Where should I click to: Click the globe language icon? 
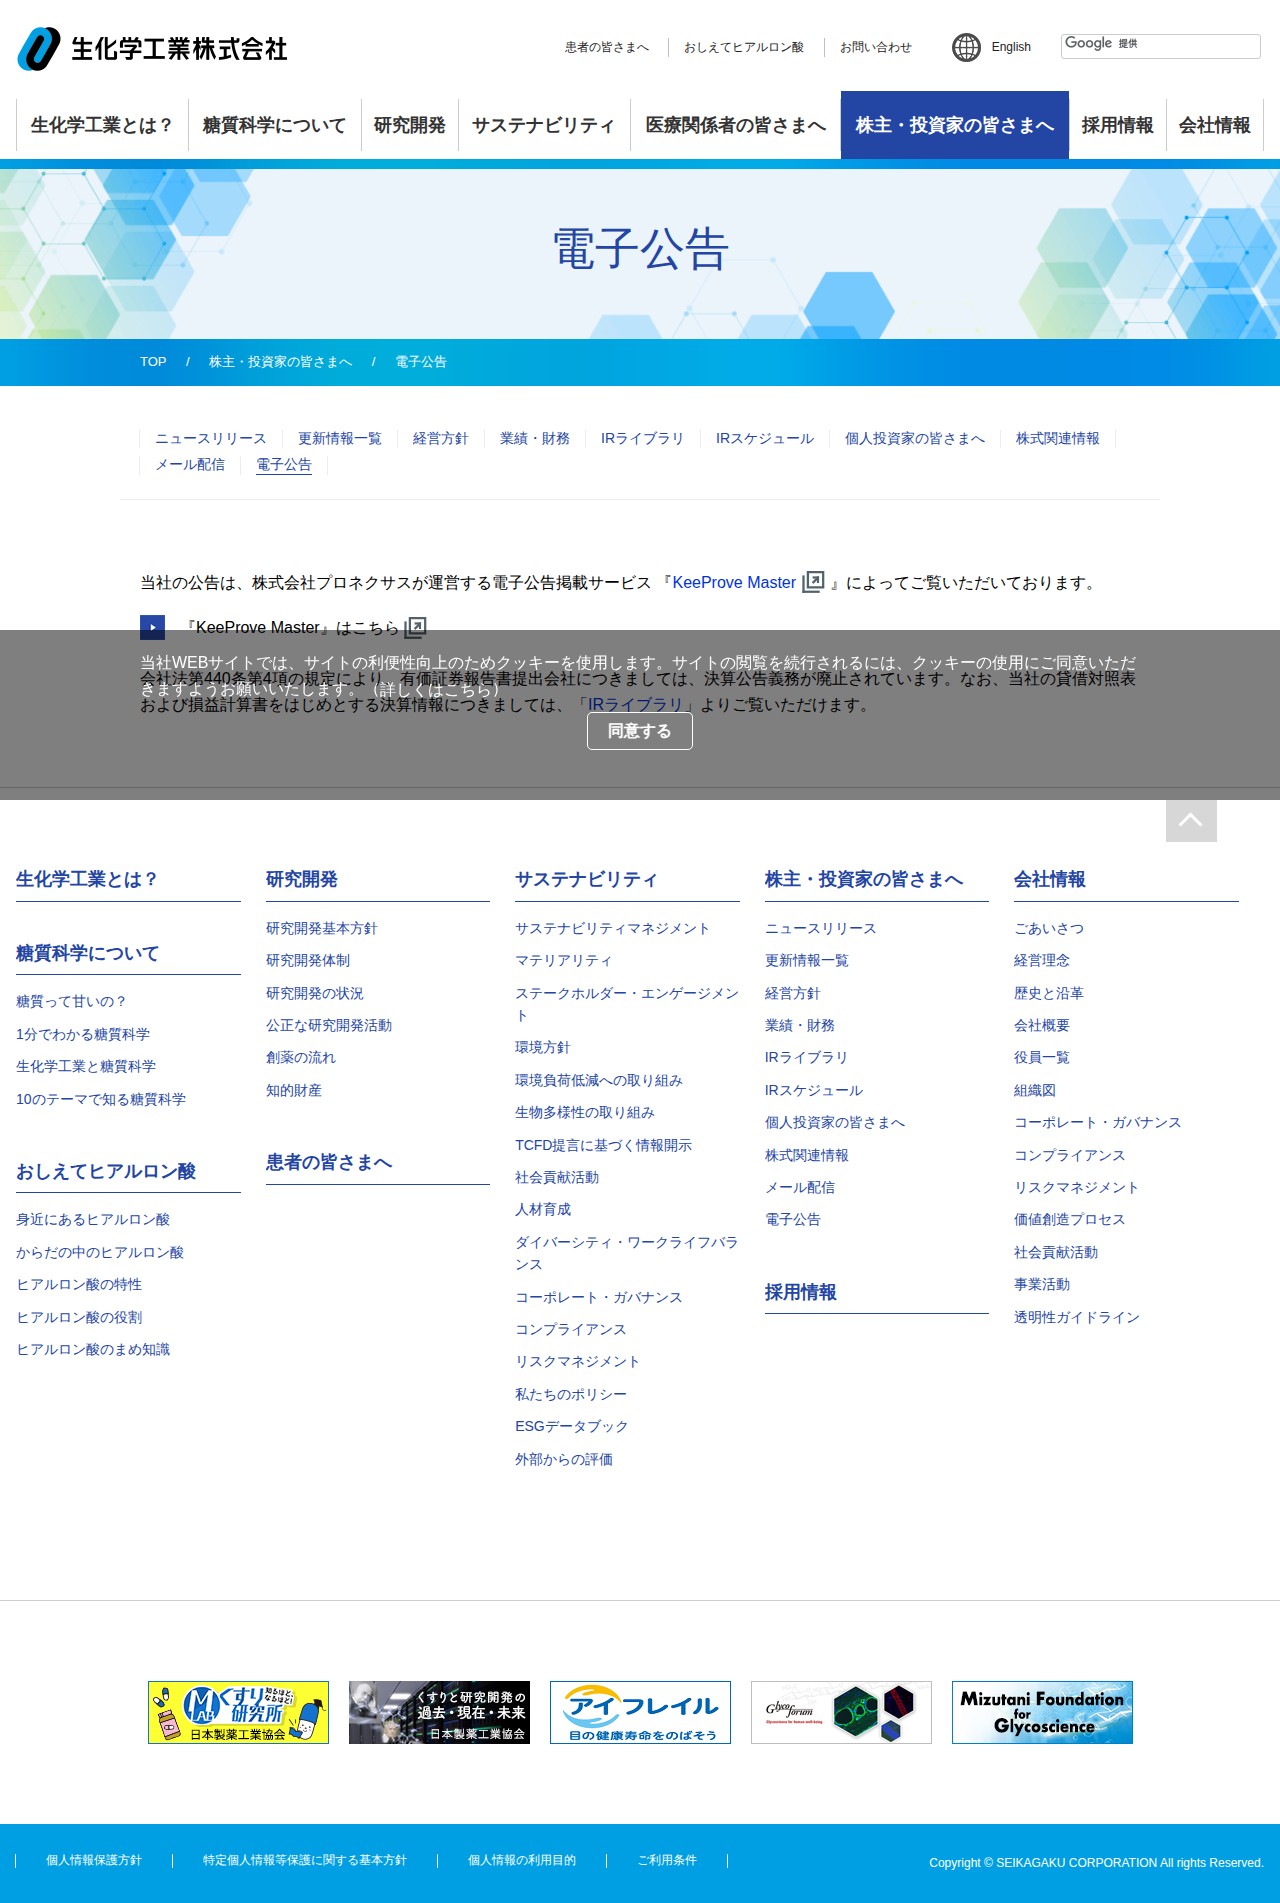966,47
